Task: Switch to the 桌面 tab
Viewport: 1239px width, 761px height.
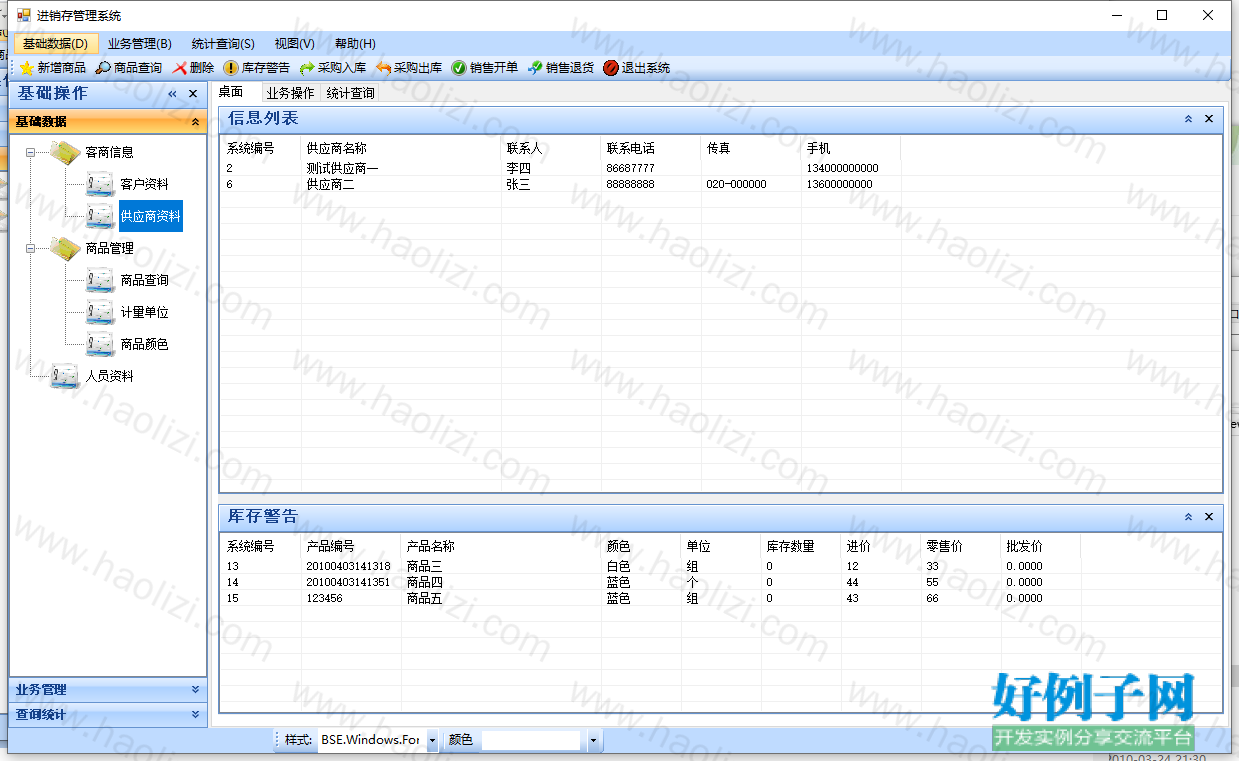Action: pyautogui.click(x=231, y=92)
